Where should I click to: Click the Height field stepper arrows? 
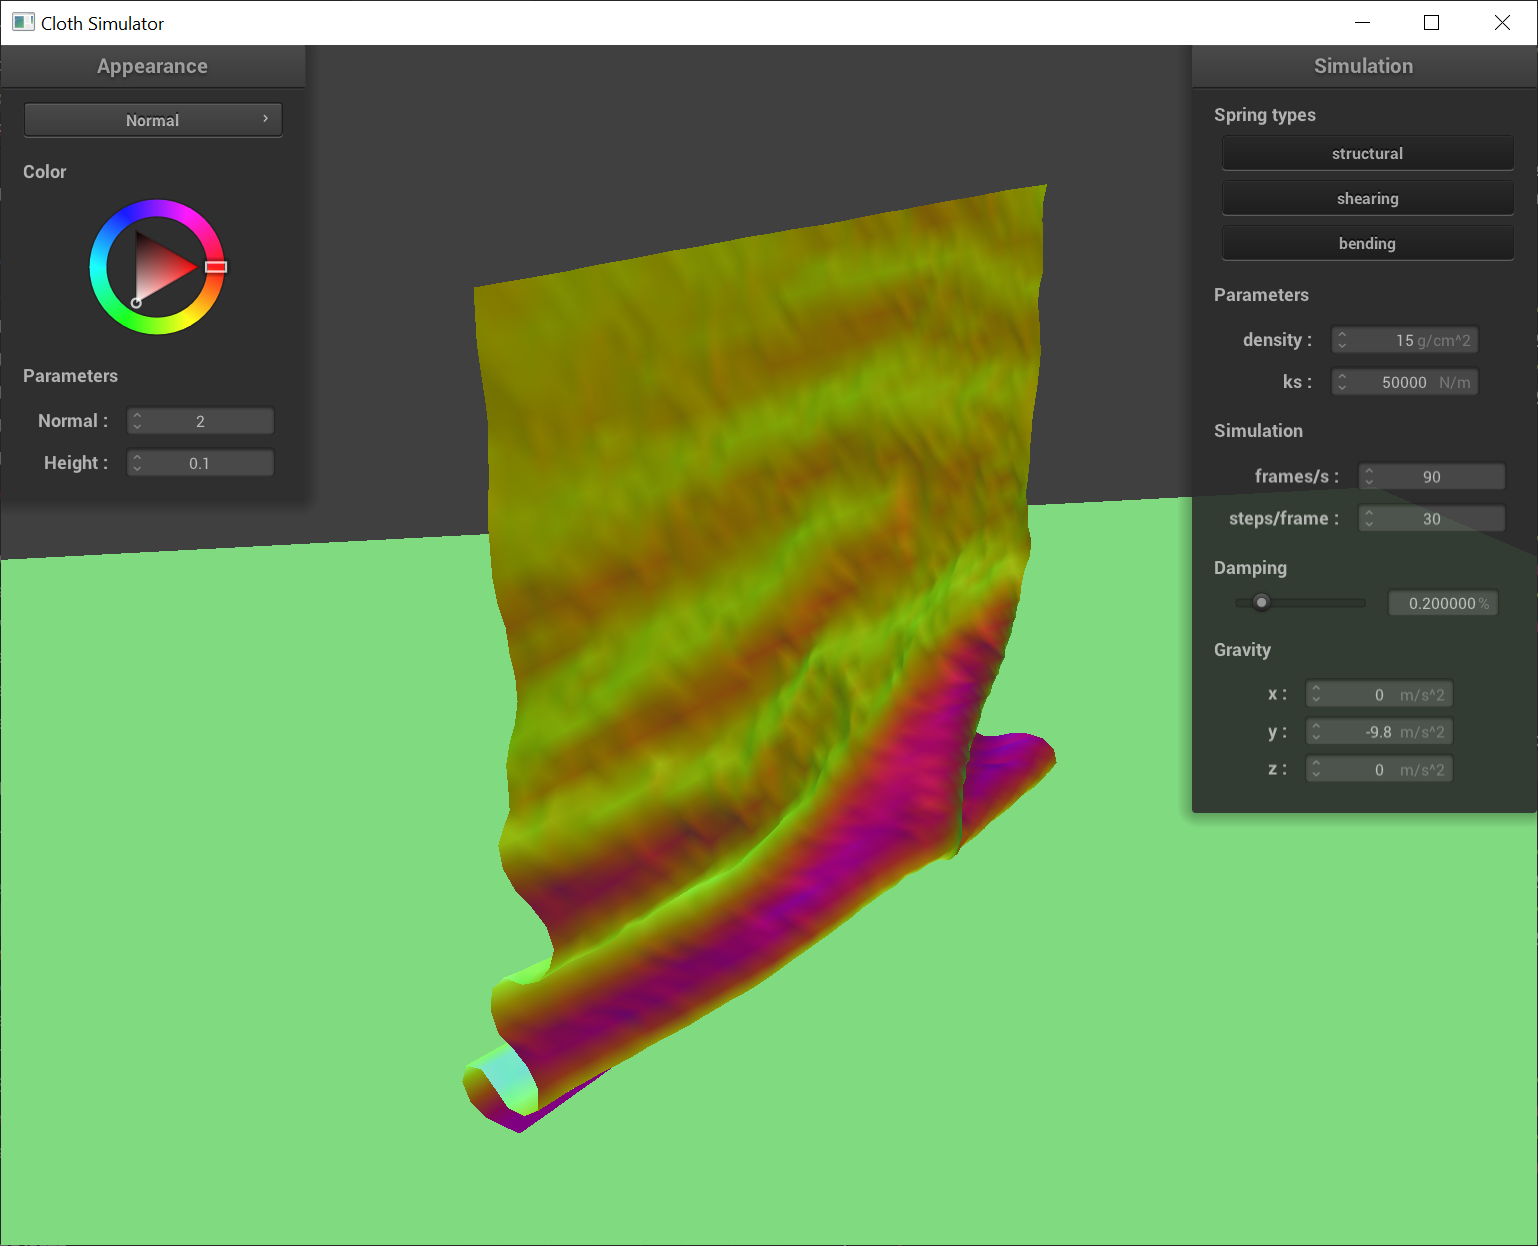(x=137, y=463)
